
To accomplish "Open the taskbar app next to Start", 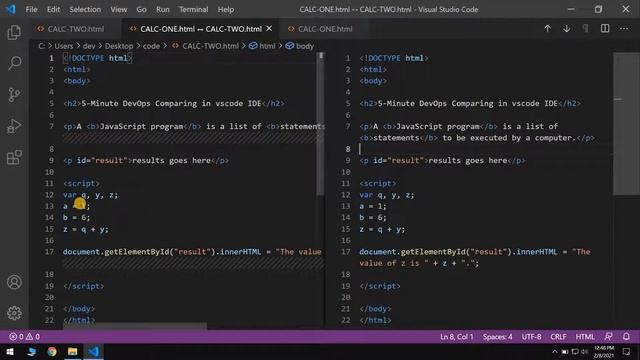I will point(31,351).
